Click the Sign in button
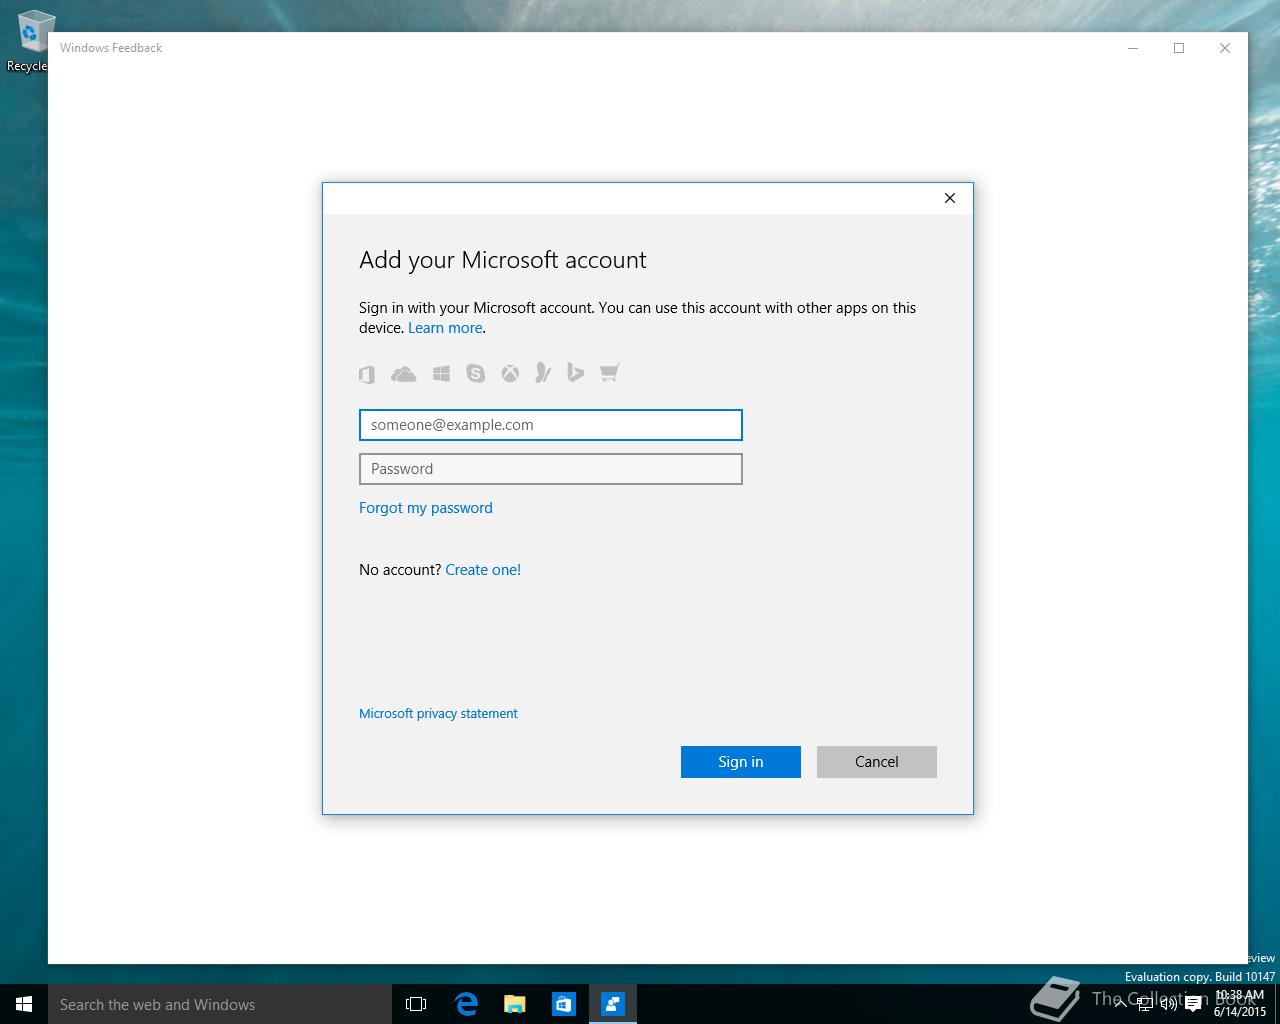 [x=741, y=762]
